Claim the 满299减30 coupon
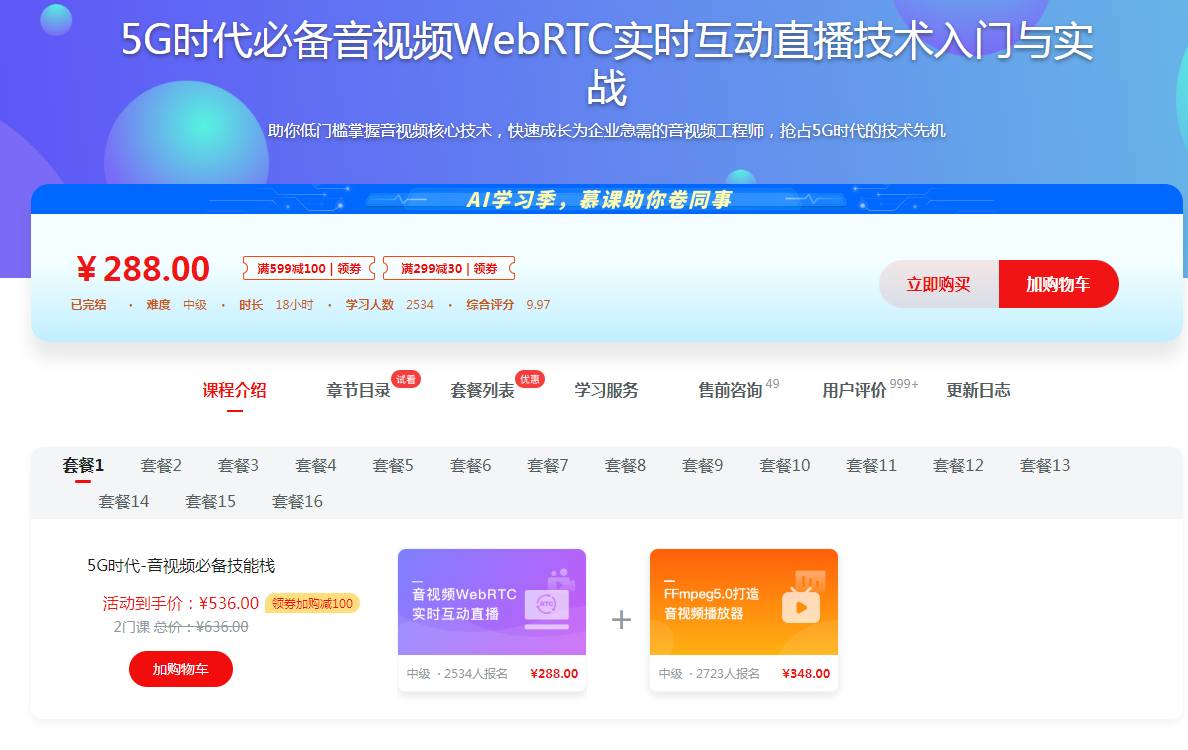 tap(449, 268)
